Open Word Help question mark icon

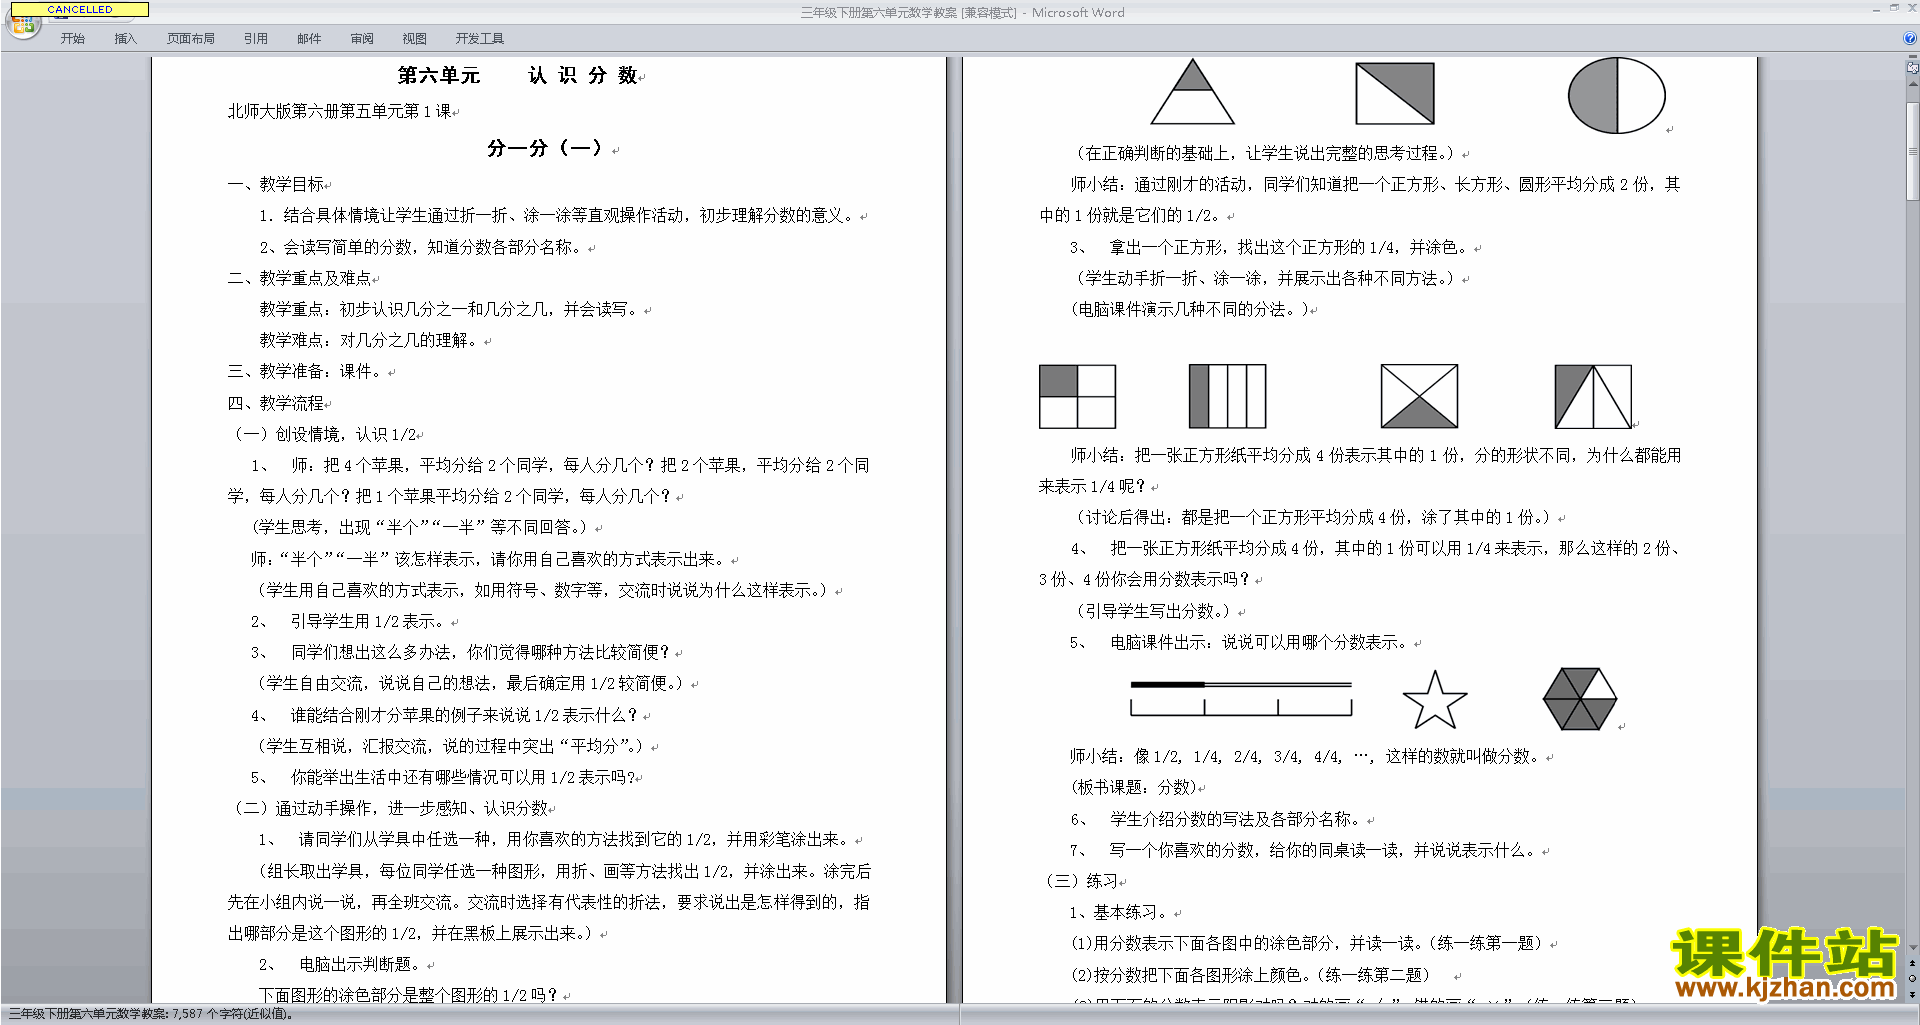pyautogui.click(x=1910, y=38)
